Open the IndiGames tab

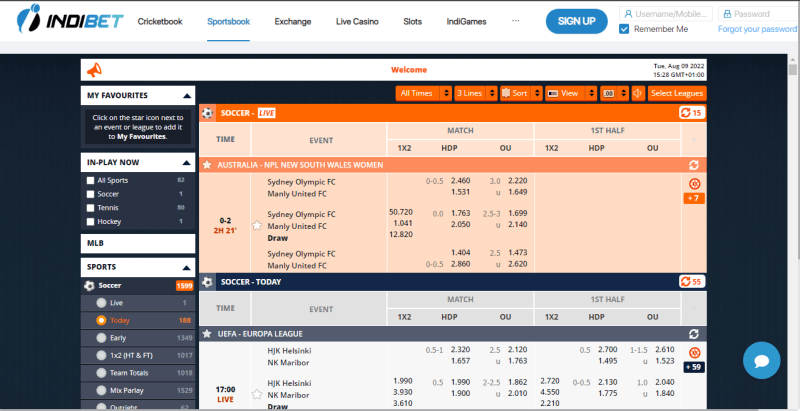pyautogui.click(x=466, y=21)
